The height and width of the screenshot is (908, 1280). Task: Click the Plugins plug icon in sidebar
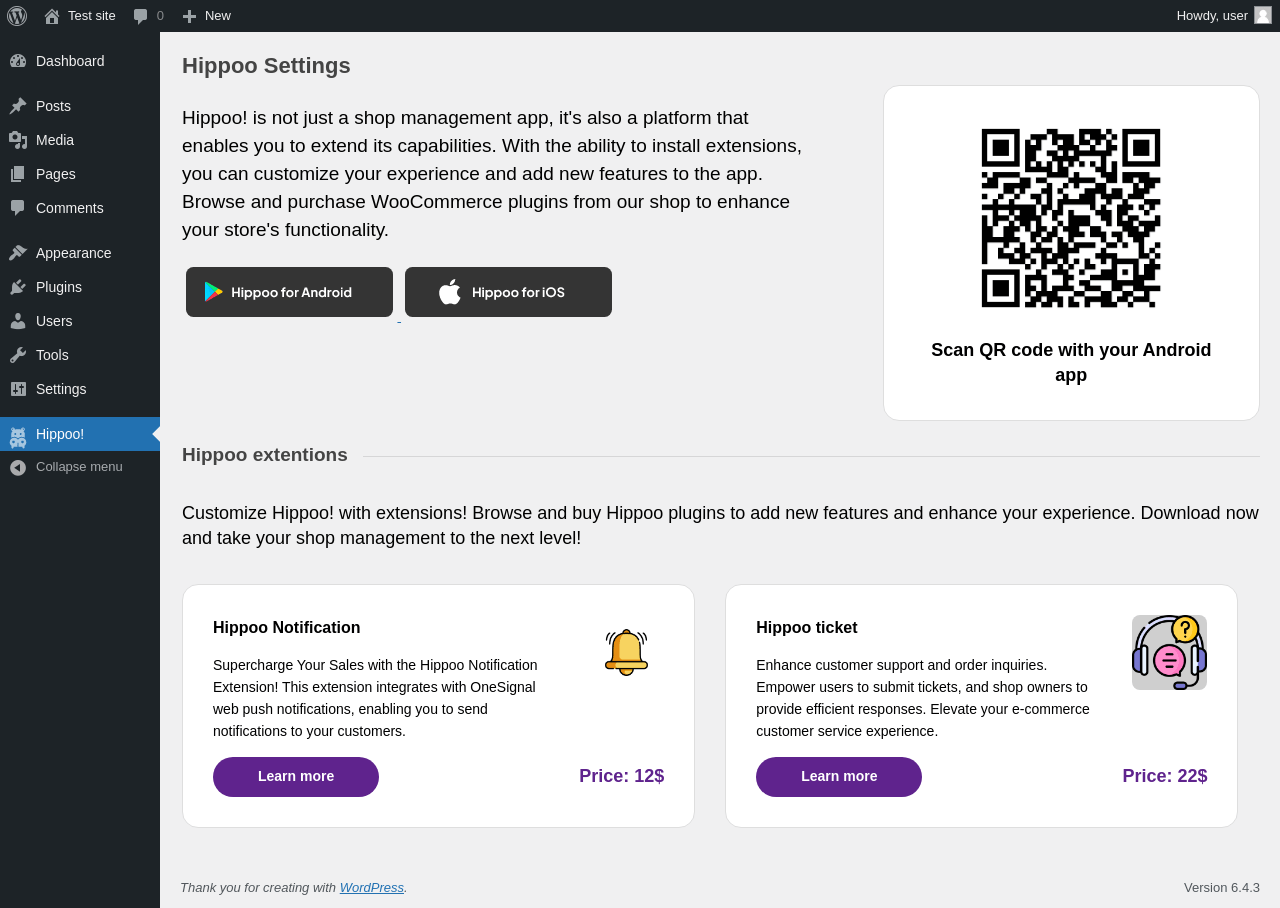coord(18,287)
